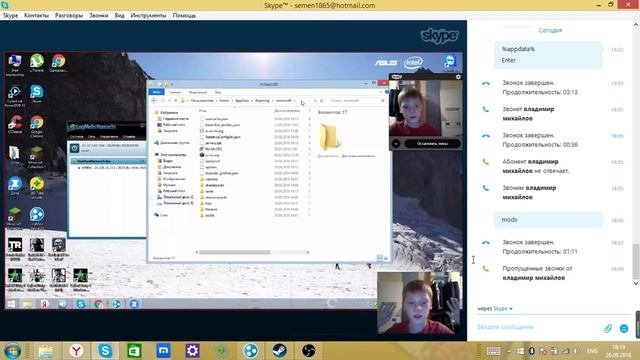Click Explorer refresh button in shared screen
The width and height of the screenshot is (640, 360).
click(x=322, y=100)
